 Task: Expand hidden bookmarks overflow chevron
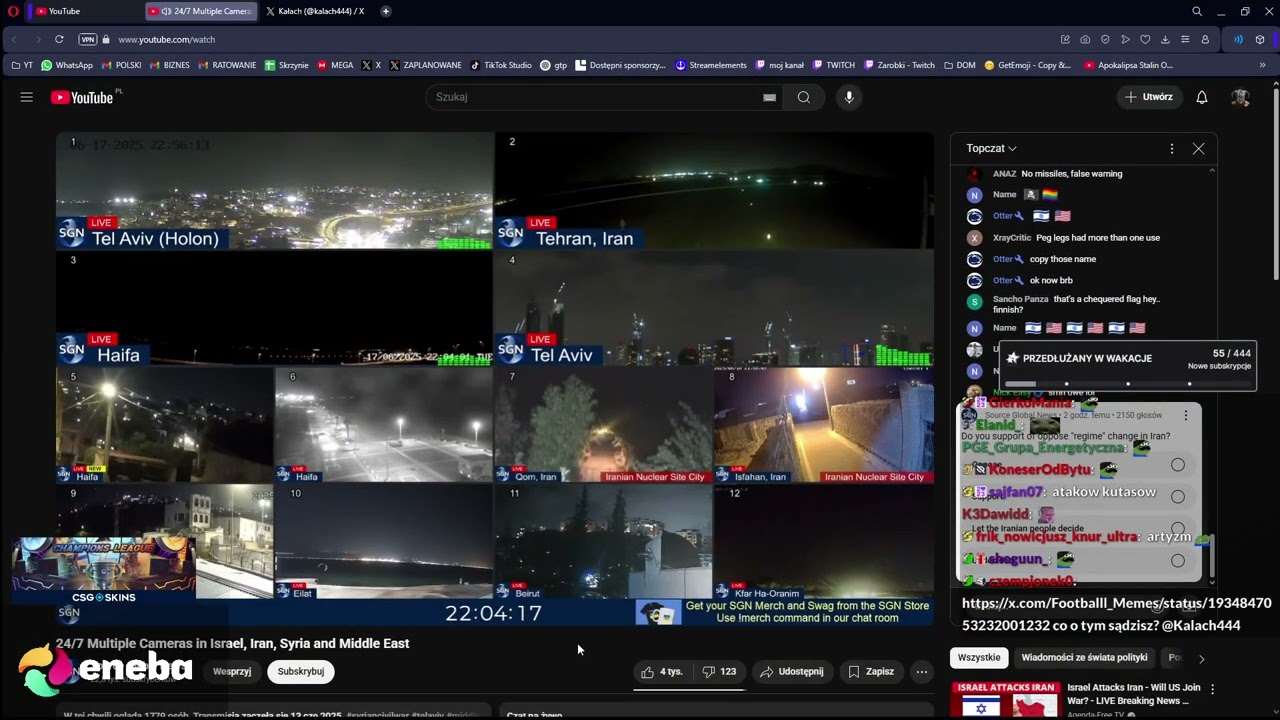pos(1262,65)
